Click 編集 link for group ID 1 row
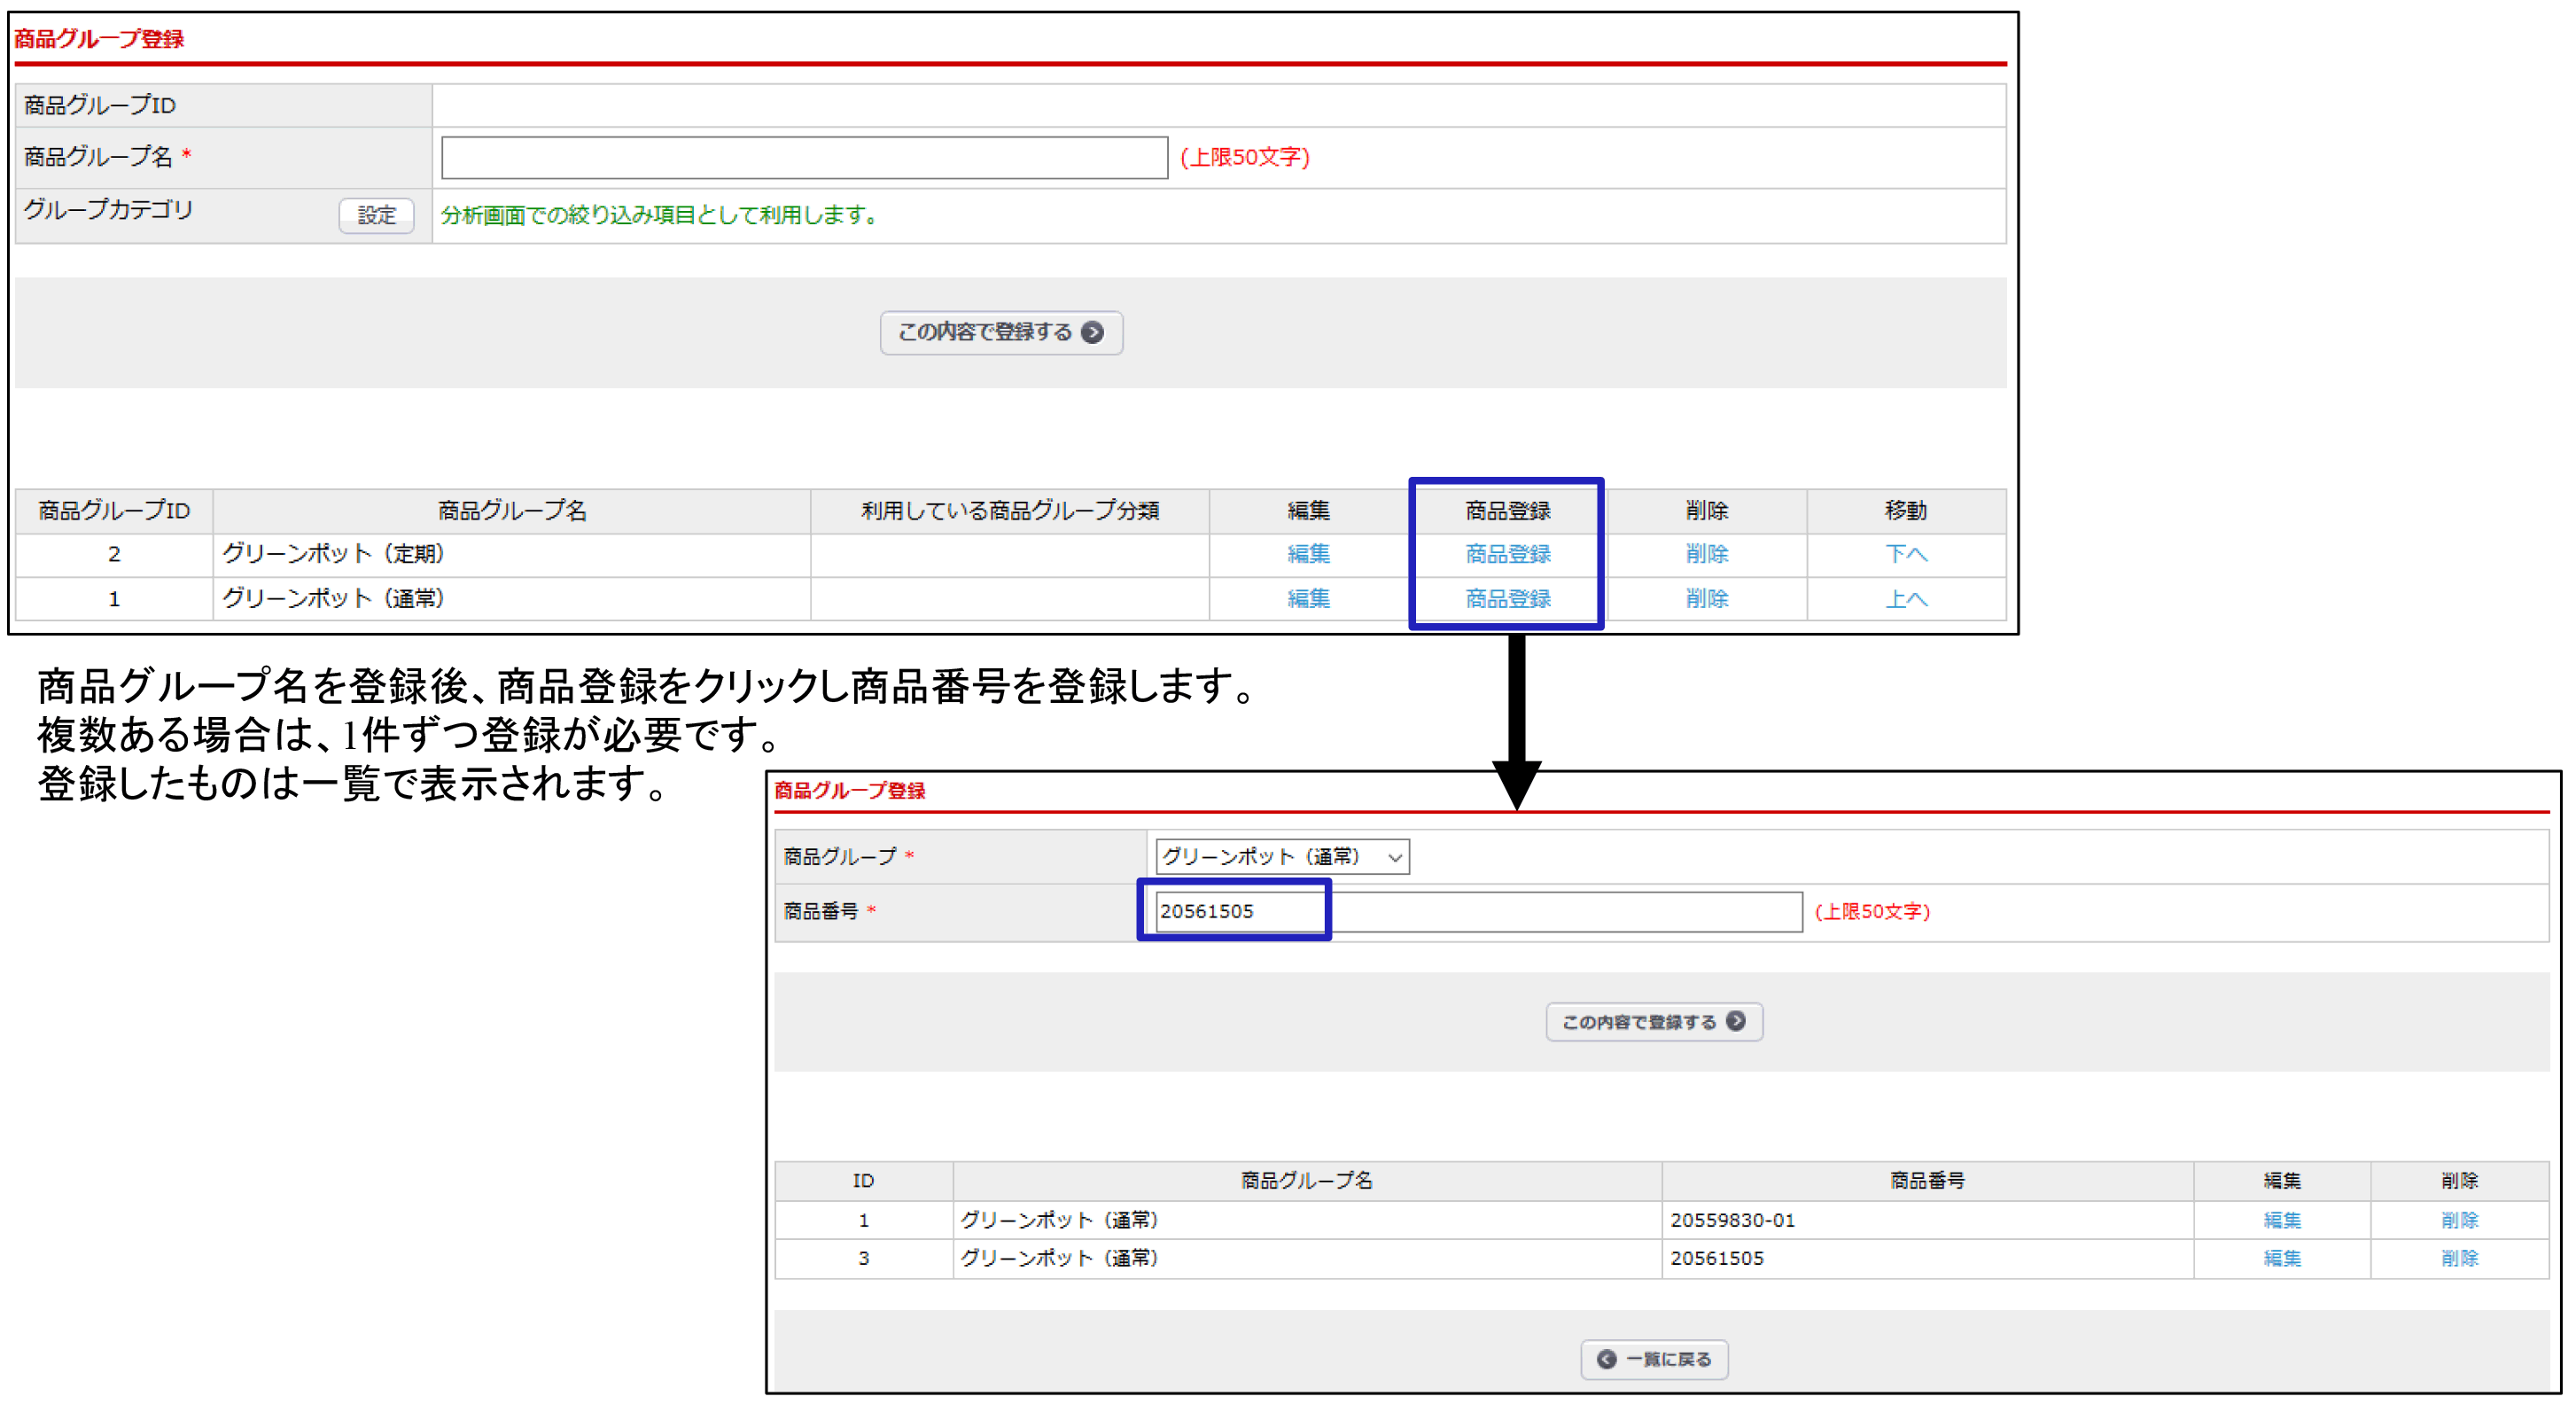 1307,598
